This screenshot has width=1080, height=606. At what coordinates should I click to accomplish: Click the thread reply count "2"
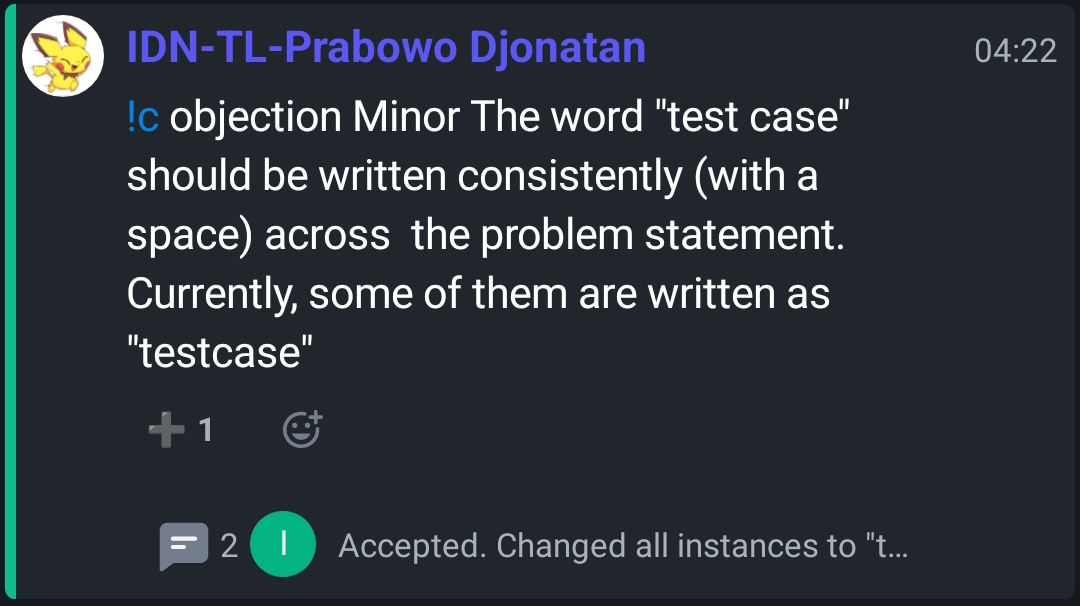point(229,546)
